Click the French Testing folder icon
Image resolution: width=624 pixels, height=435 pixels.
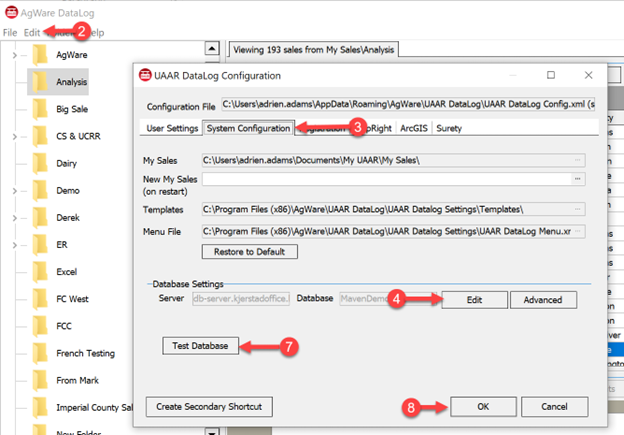[x=40, y=353]
